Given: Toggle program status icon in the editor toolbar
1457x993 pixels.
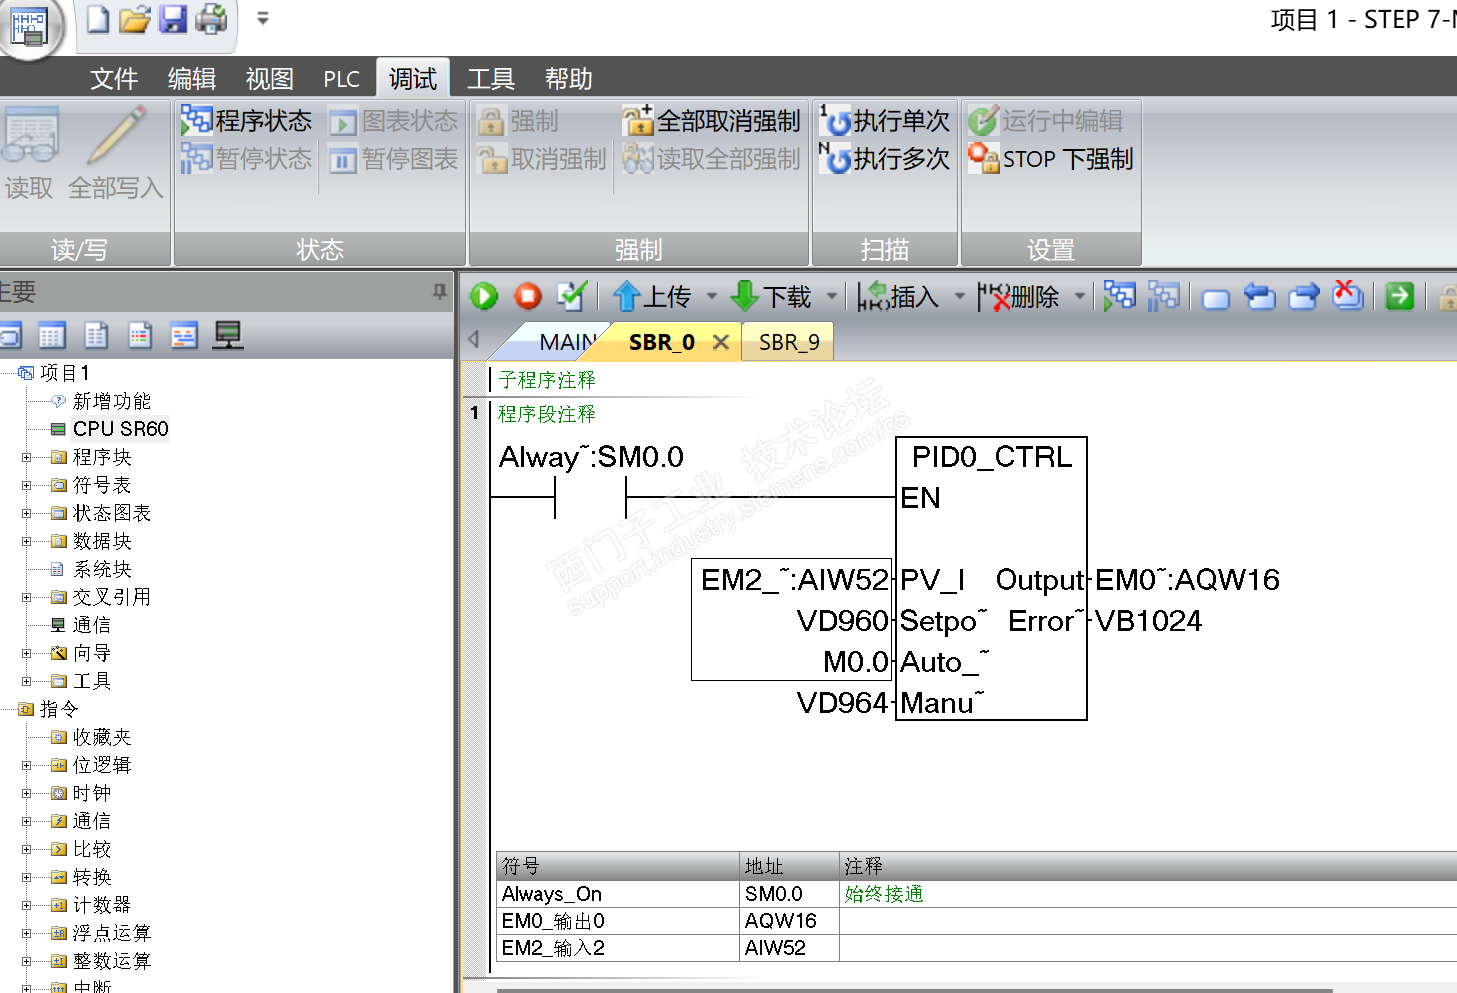Looking at the screenshot, I should 1119,296.
